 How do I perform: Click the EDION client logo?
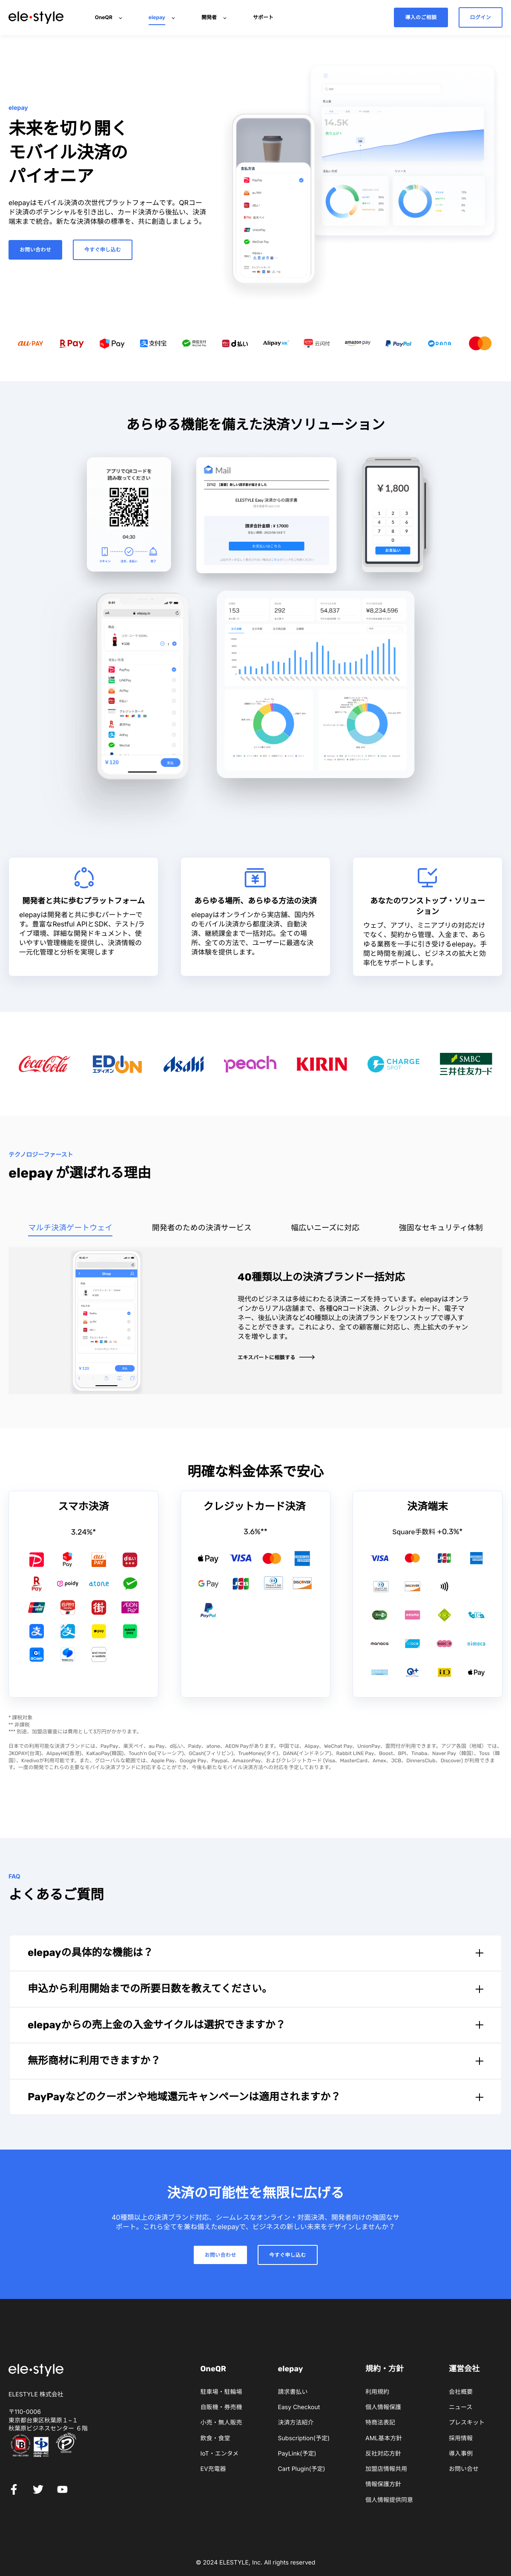(117, 1064)
